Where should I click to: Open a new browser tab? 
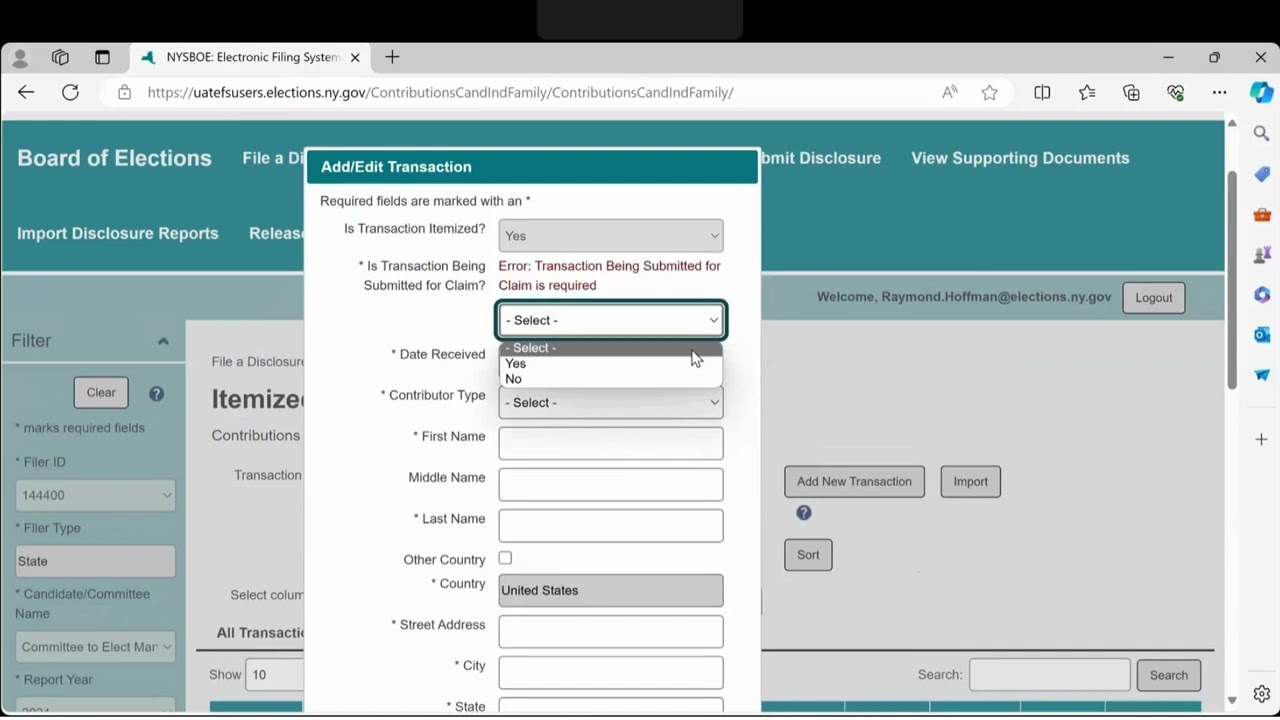click(392, 57)
